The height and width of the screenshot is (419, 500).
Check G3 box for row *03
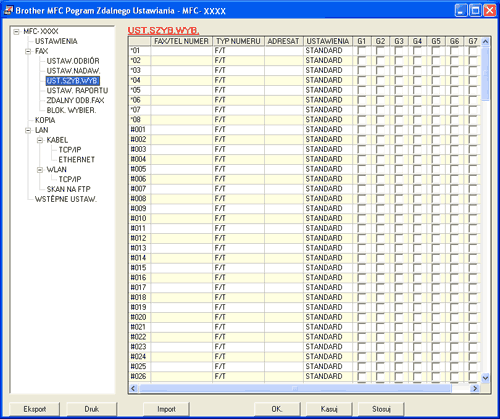click(398, 70)
